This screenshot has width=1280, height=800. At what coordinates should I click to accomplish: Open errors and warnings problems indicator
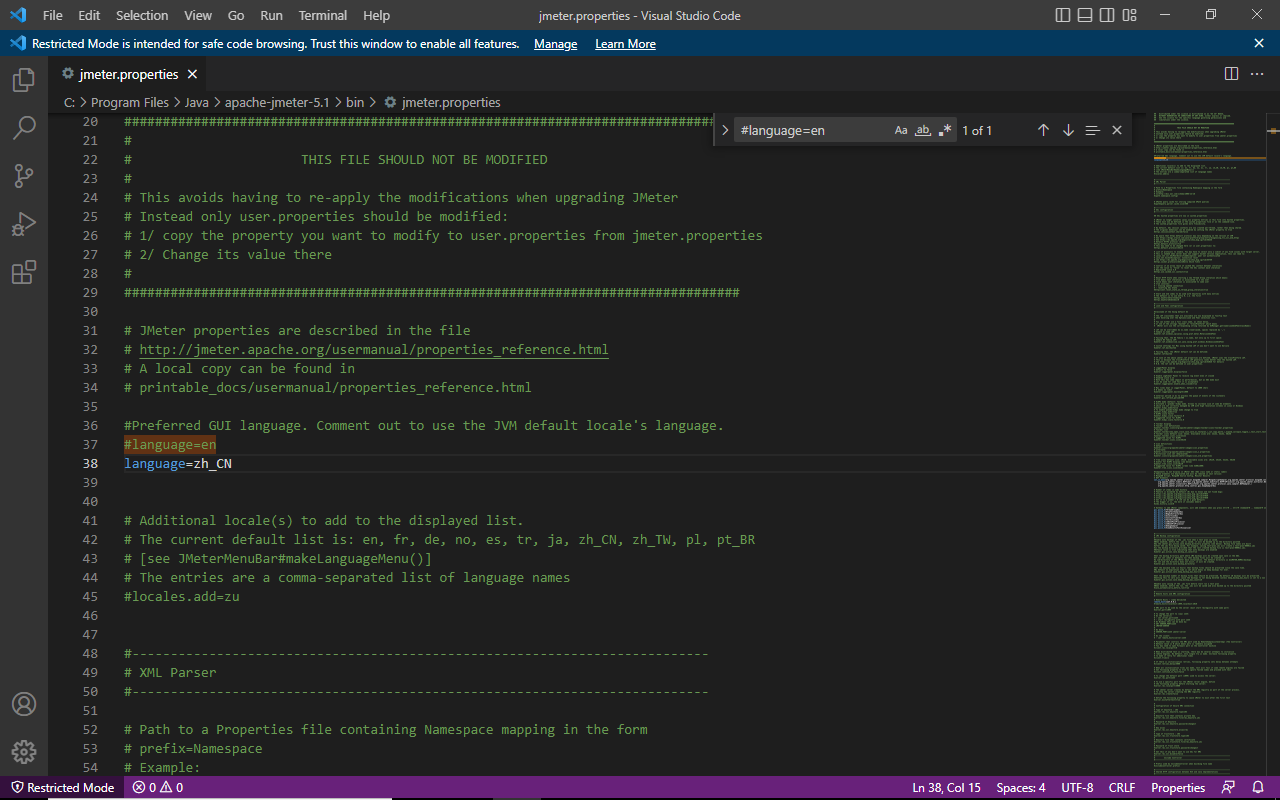pyautogui.click(x=158, y=788)
